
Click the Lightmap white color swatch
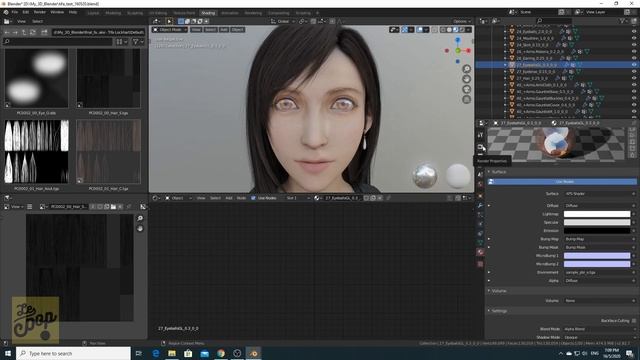(597, 214)
